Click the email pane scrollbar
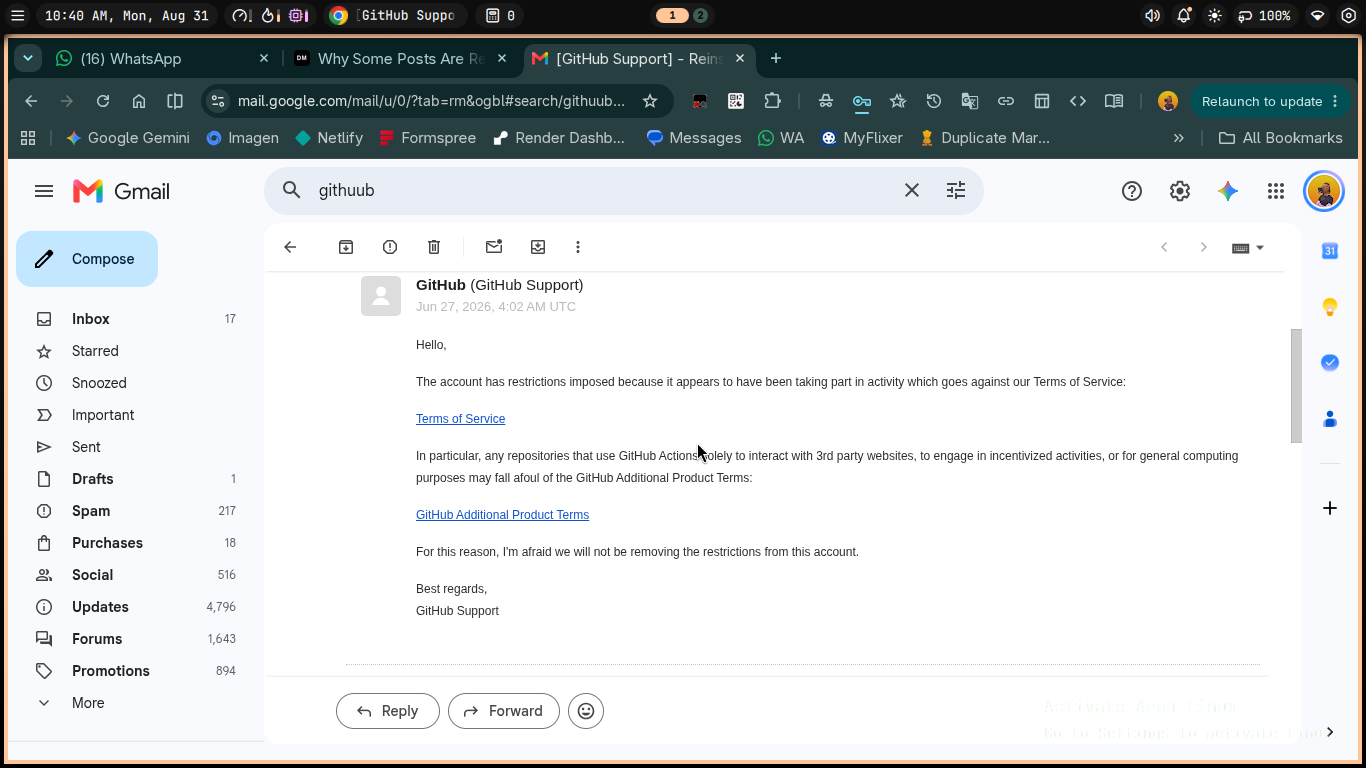1366x768 pixels. 1296,385
